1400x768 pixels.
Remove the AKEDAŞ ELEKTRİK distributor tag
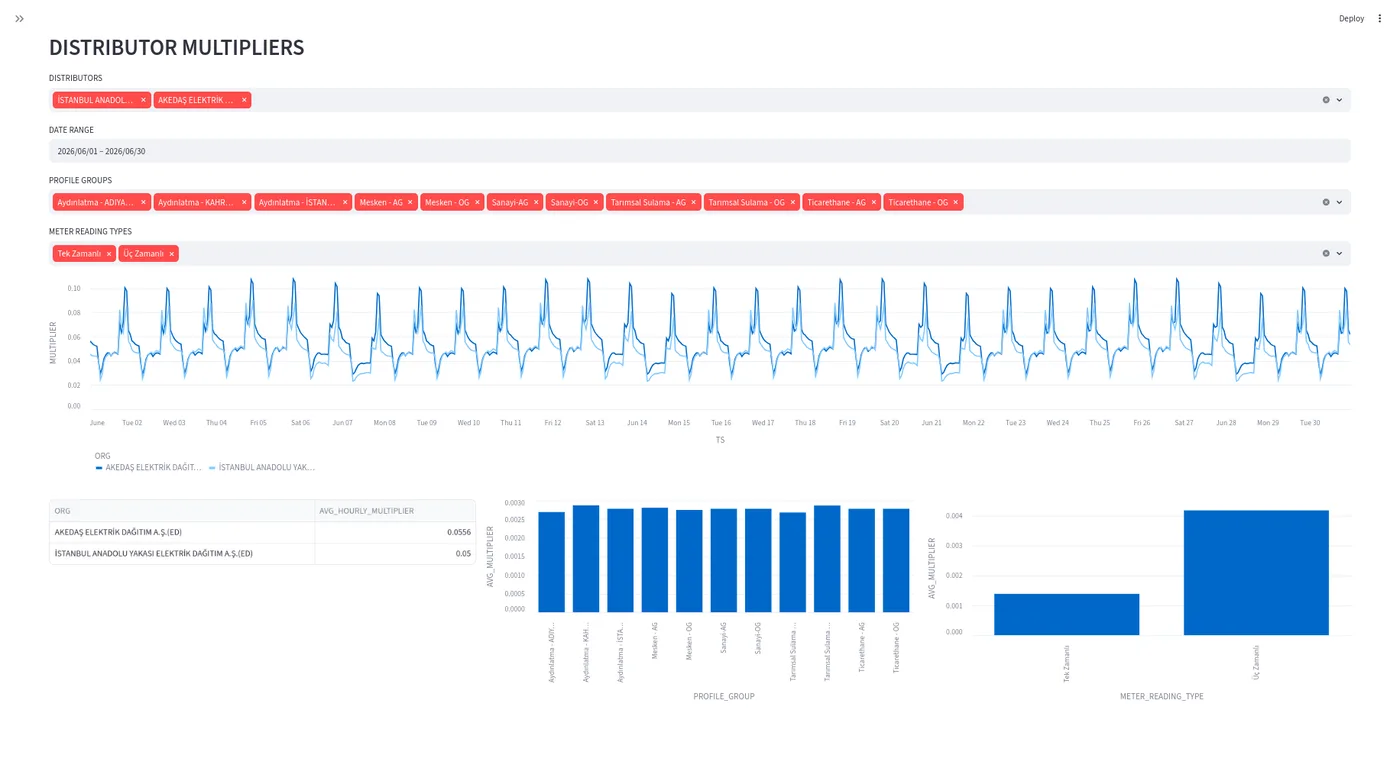(x=244, y=100)
